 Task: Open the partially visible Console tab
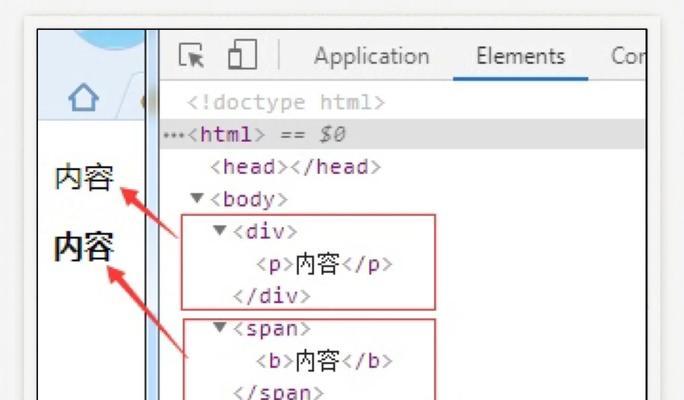click(x=628, y=56)
